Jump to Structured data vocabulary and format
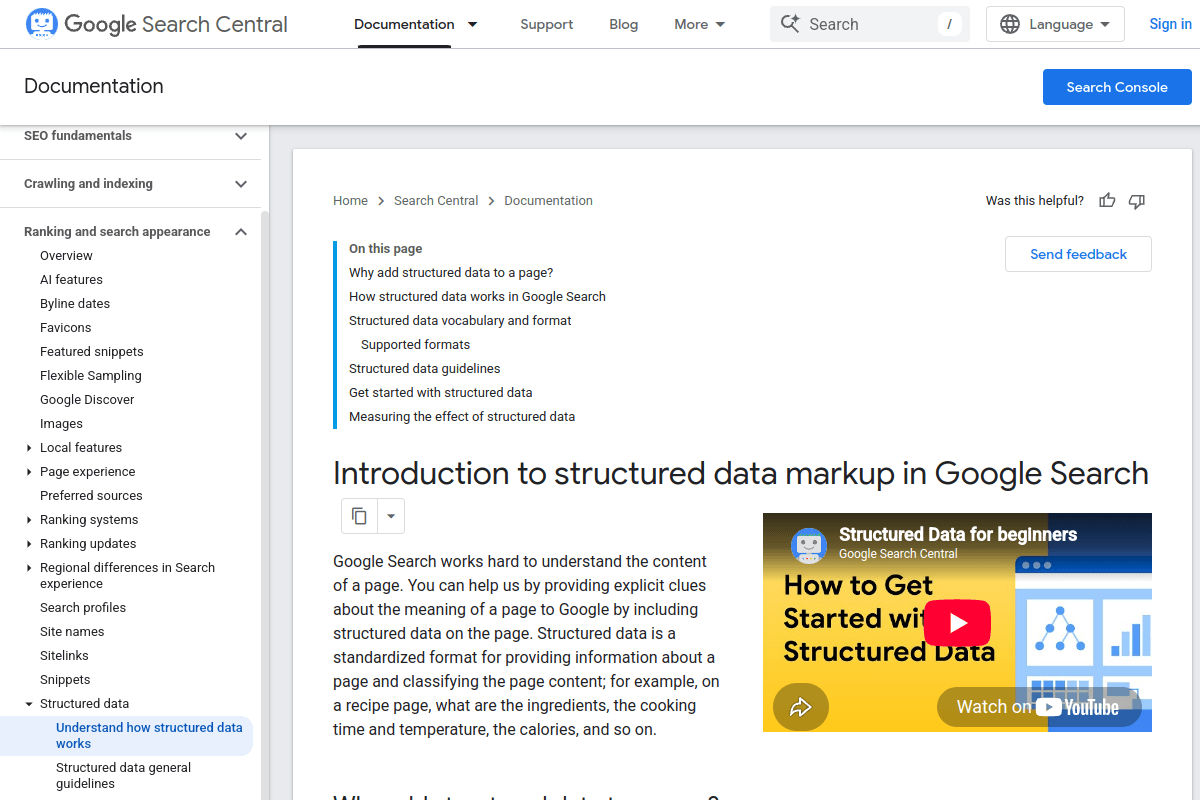Image resolution: width=1200 pixels, height=800 pixels. click(x=460, y=321)
